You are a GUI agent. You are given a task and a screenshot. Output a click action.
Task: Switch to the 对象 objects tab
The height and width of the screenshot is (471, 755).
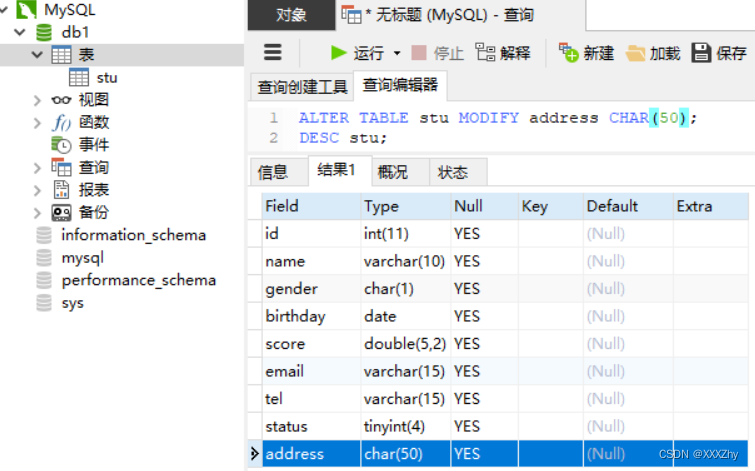pos(291,15)
